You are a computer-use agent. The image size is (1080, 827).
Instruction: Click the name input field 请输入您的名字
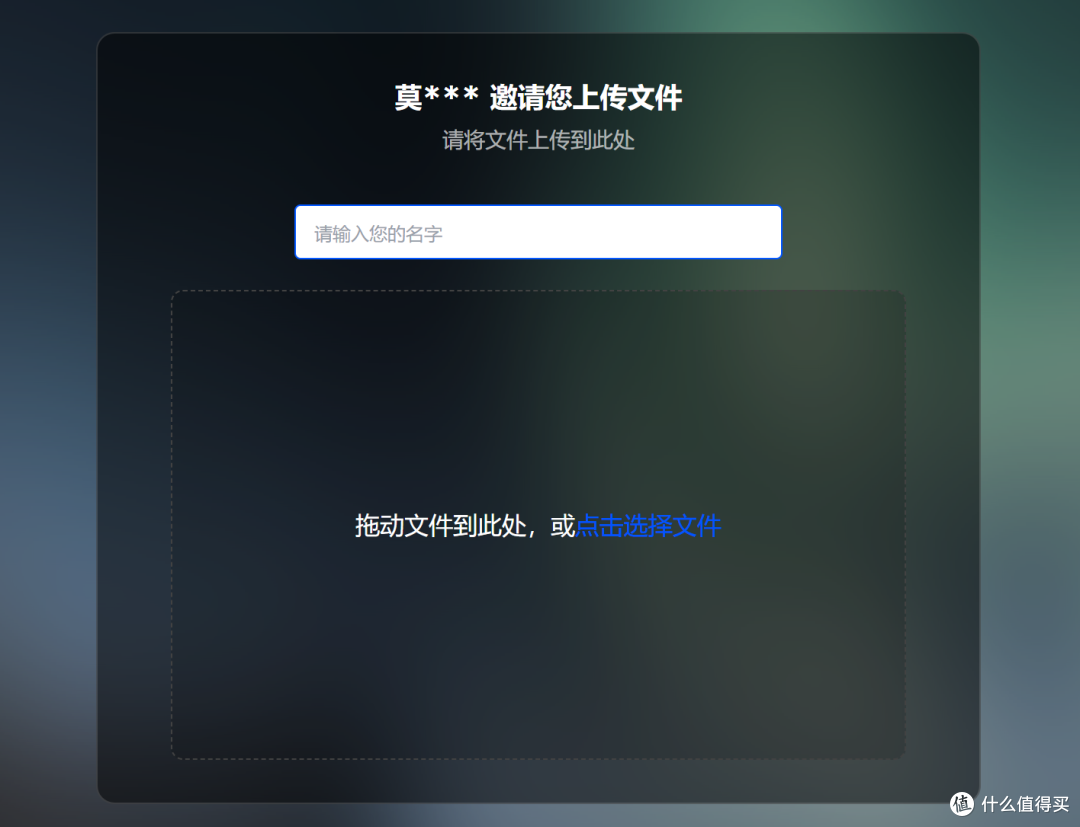(x=538, y=232)
